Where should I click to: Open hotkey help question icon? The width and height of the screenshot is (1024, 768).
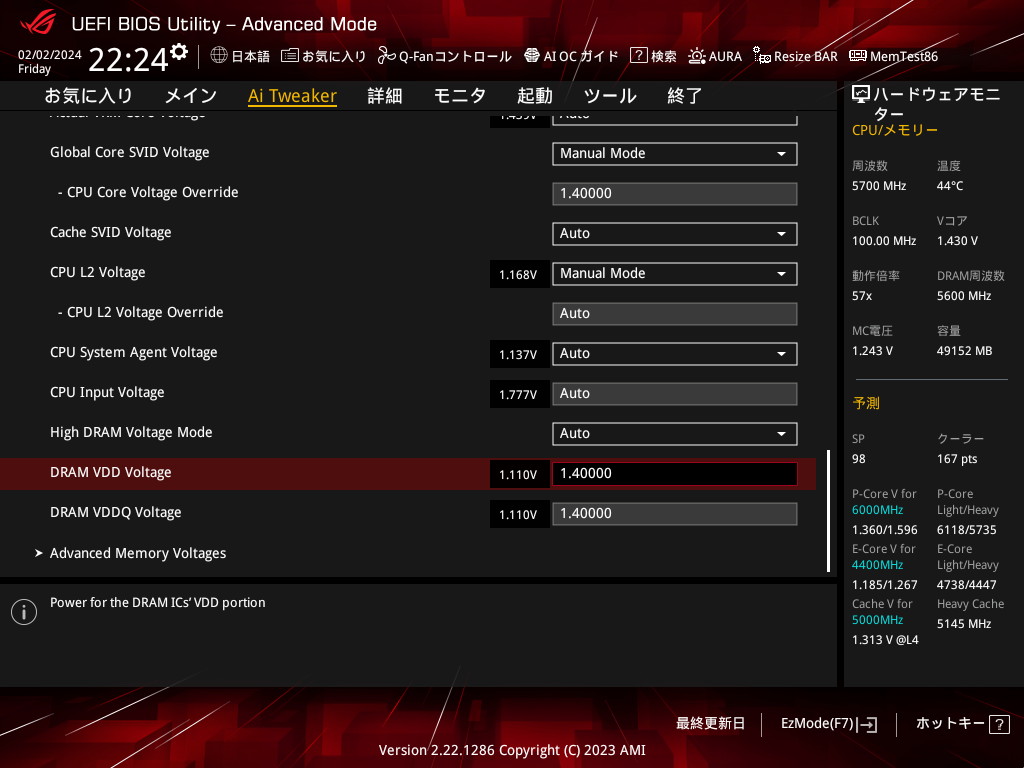[x=999, y=724]
